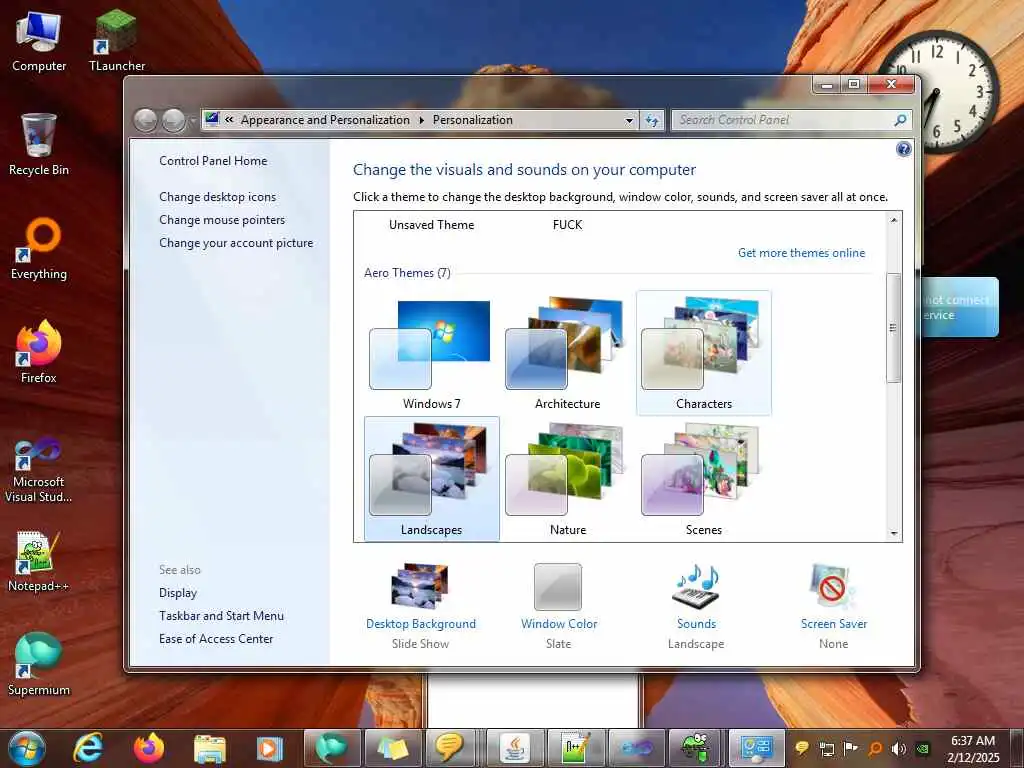Open Display under See also

point(178,592)
